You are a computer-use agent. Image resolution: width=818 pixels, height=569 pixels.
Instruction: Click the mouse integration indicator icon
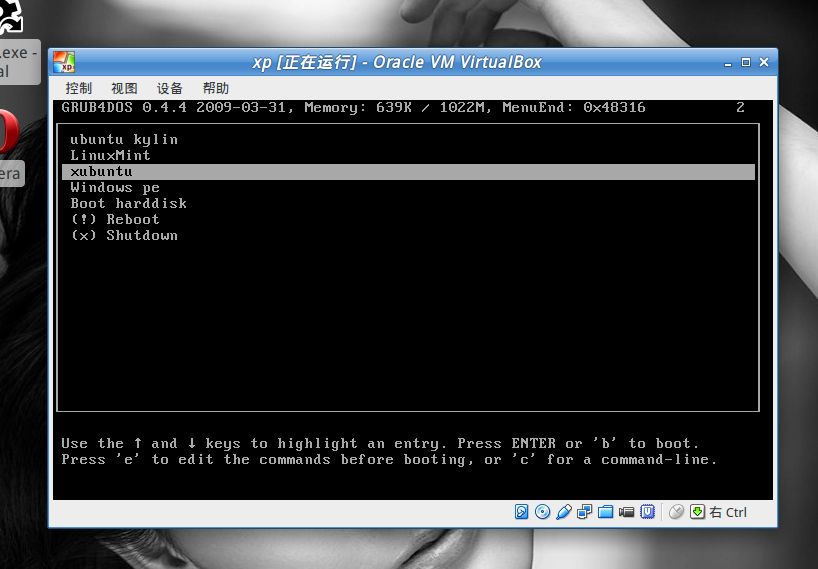[x=676, y=512]
